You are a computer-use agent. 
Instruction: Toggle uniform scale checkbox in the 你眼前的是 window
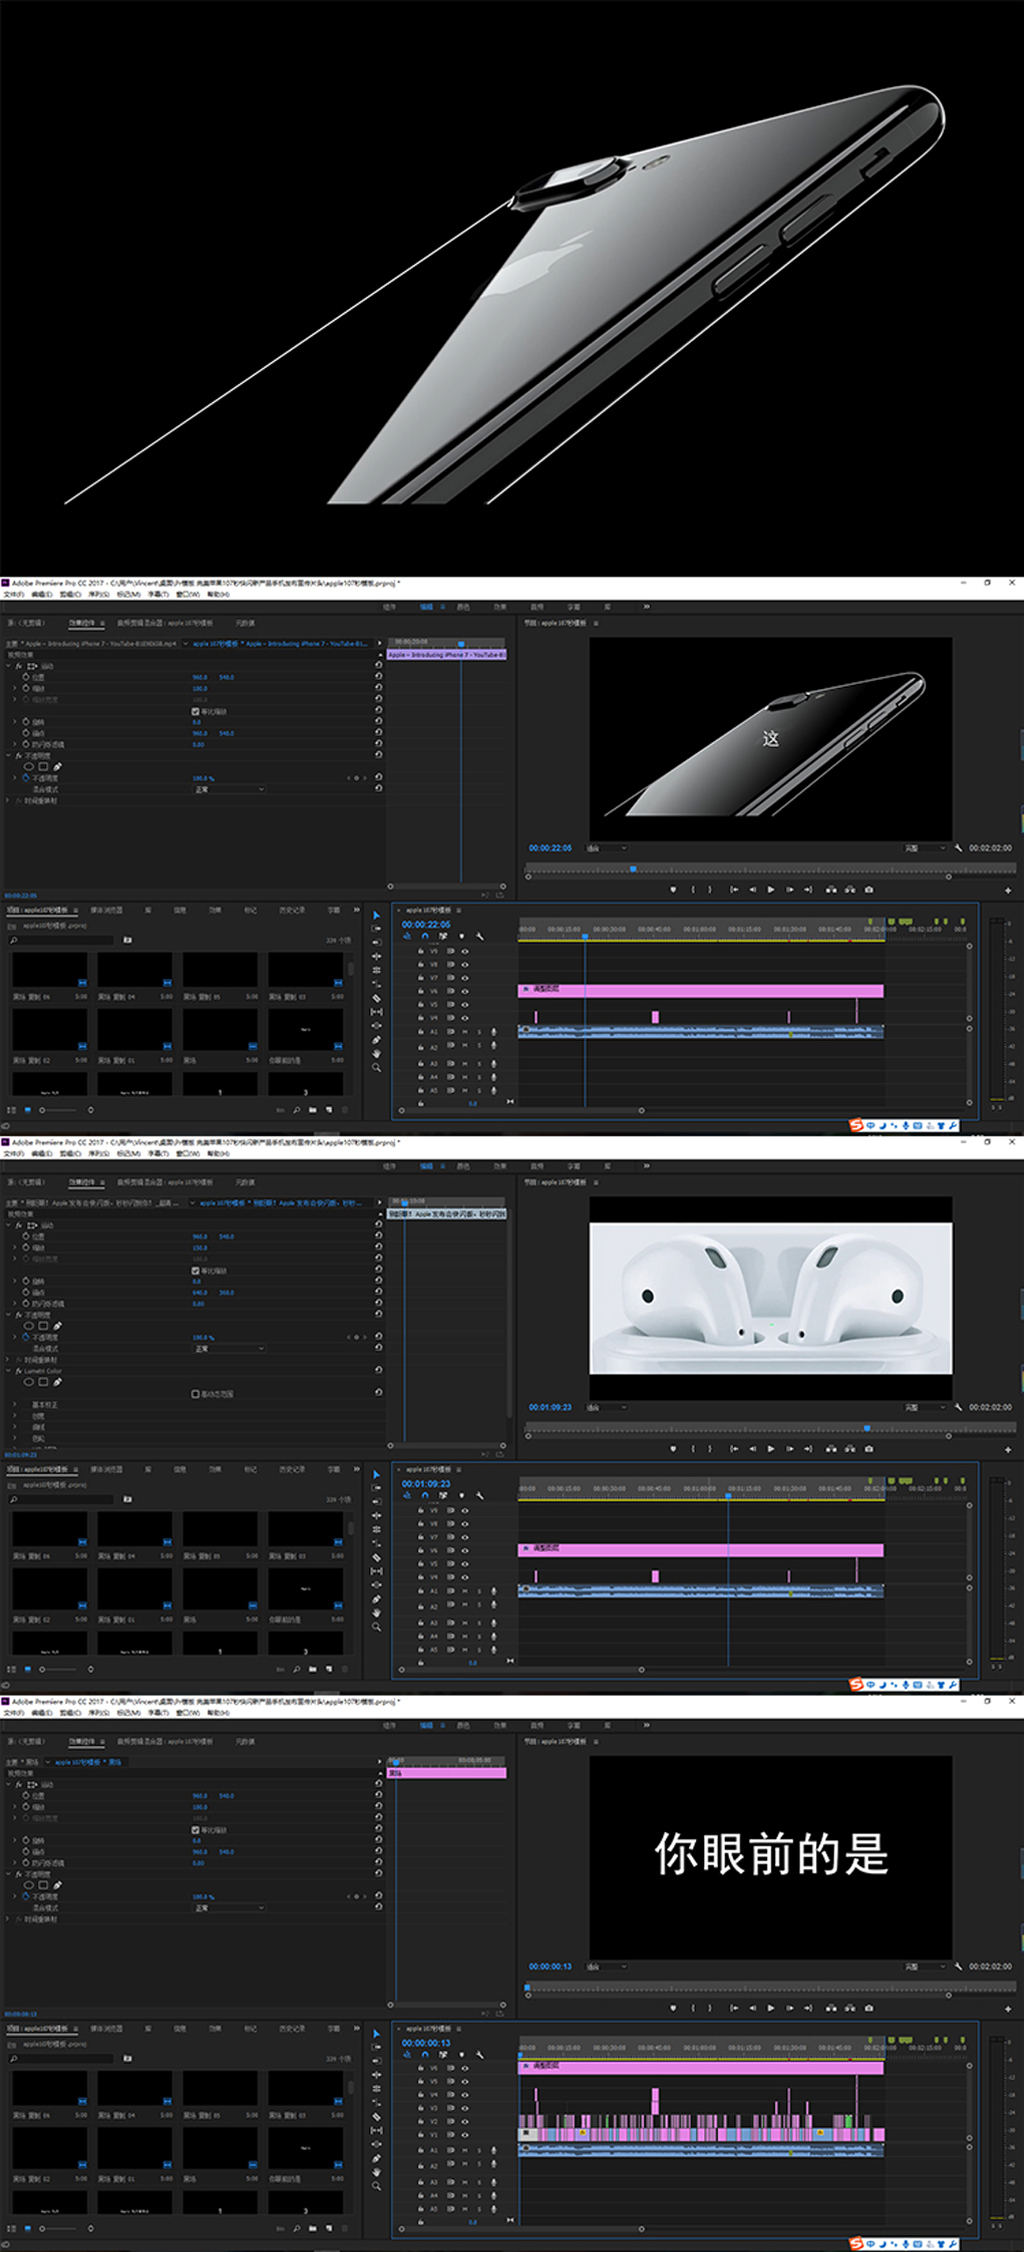[x=195, y=1829]
